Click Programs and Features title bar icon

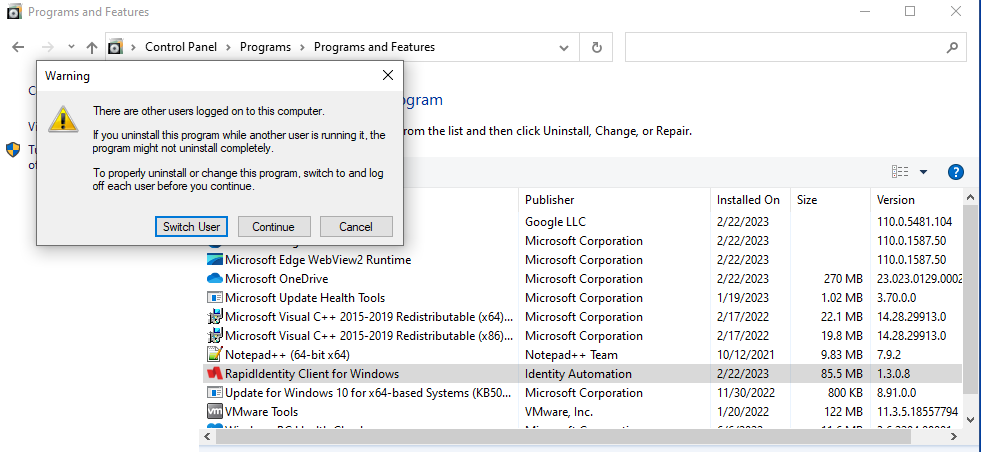coord(14,12)
